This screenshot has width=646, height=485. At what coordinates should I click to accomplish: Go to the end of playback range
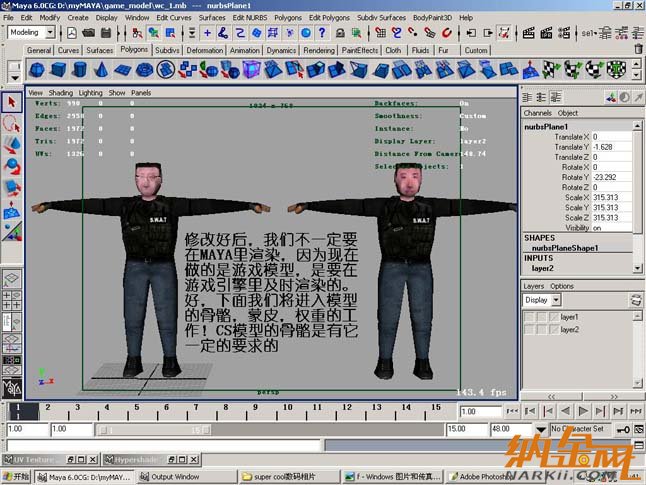[636, 411]
